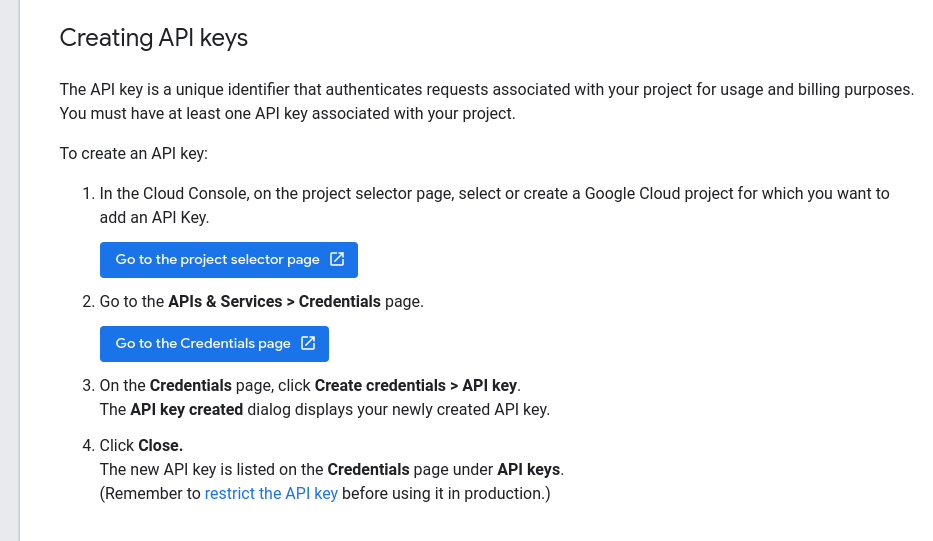Click the bold 'Close.' text in step 4
This screenshot has width=933, height=541.
point(160,445)
